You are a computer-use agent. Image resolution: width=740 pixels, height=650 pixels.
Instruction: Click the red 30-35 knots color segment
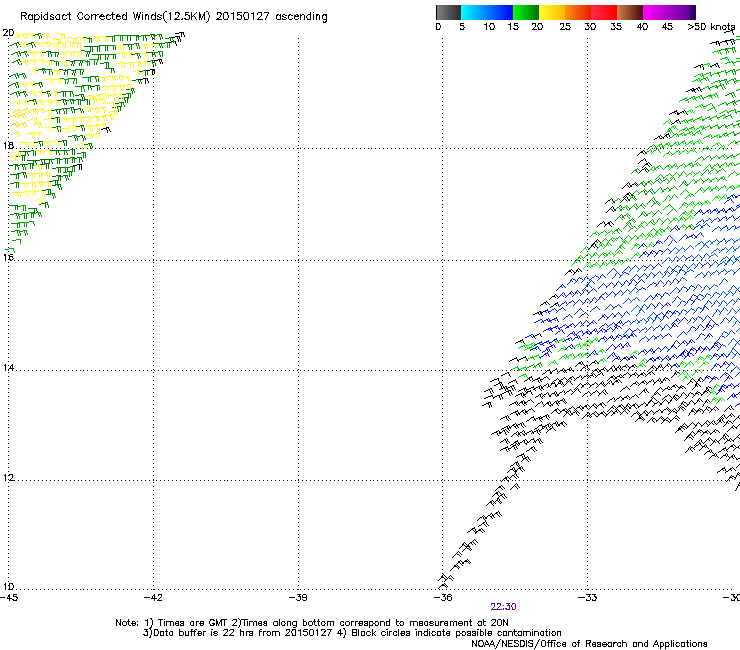[604, 12]
